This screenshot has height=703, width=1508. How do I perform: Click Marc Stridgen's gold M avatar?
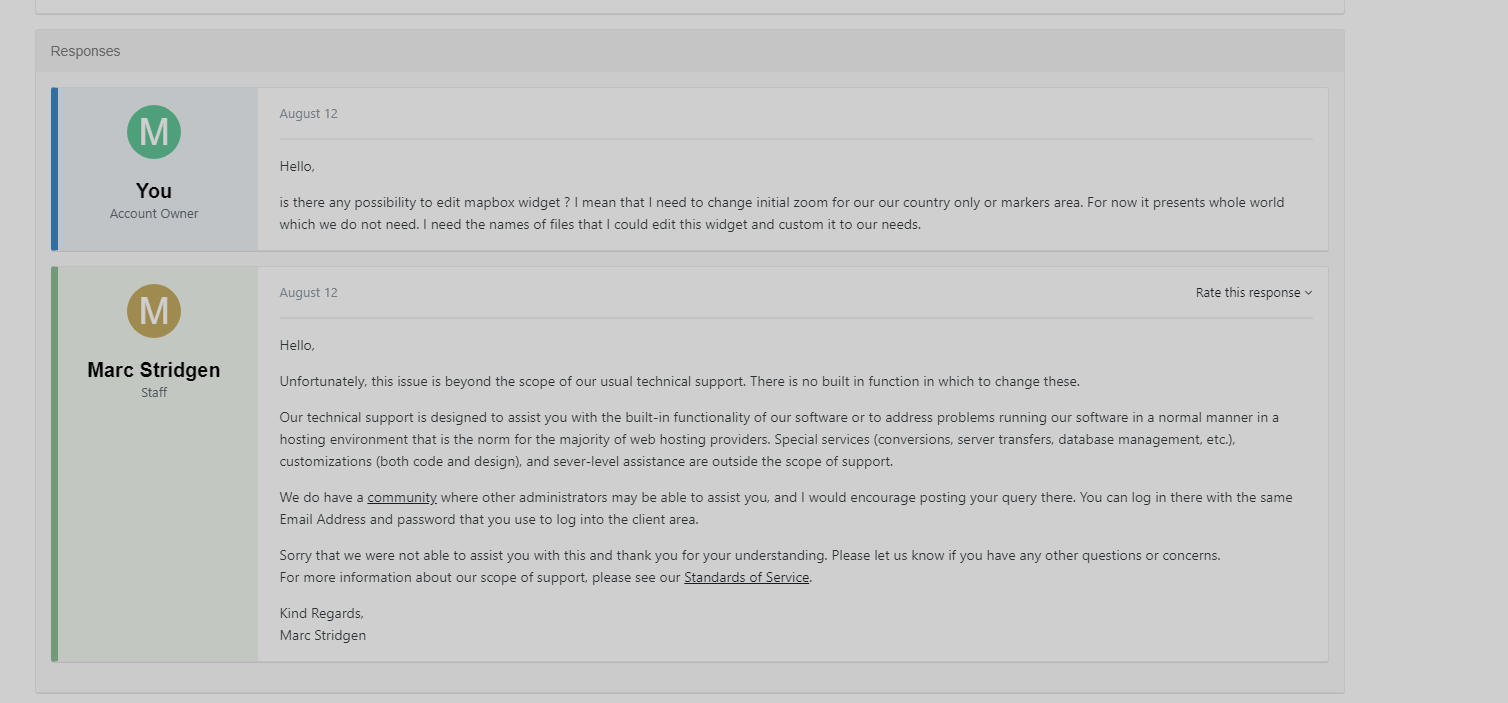pyautogui.click(x=154, y=311)
